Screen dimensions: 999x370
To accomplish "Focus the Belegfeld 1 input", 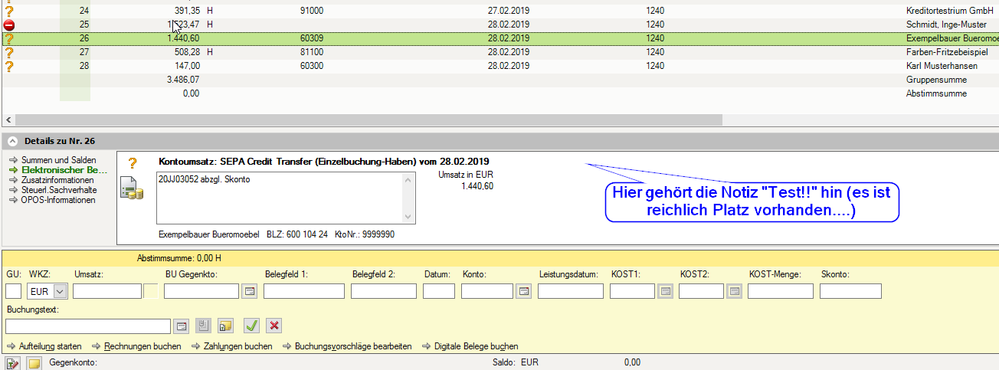I will pos(304,291).
